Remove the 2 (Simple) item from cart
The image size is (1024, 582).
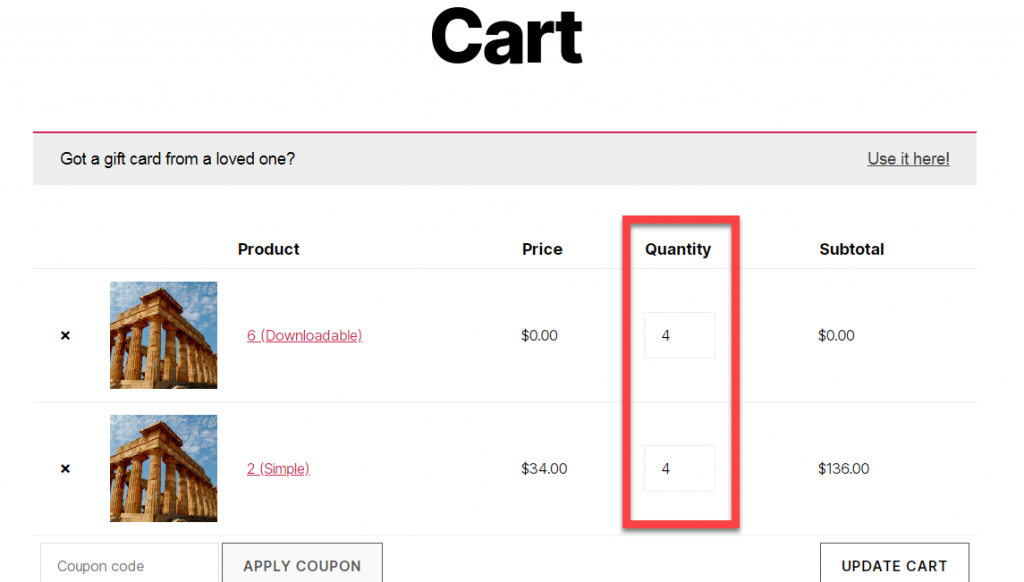tap(65, 469)
